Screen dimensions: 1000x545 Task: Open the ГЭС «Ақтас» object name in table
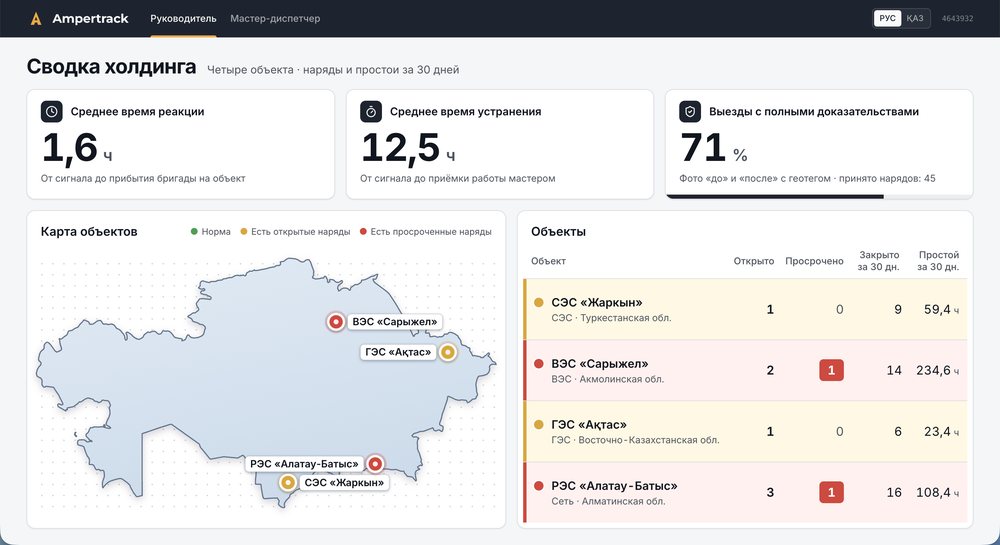point(589,425)
